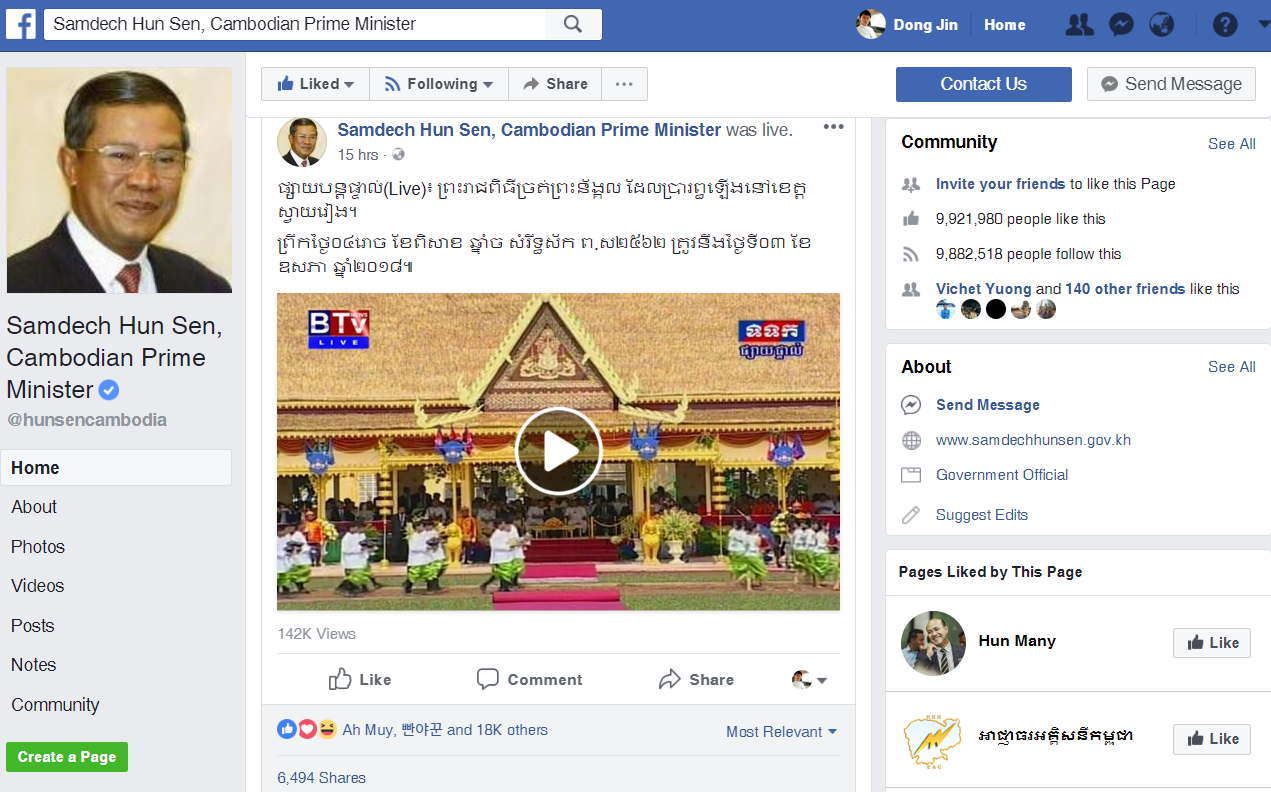Open the 140 other friends link

[x=1125, y=289]
